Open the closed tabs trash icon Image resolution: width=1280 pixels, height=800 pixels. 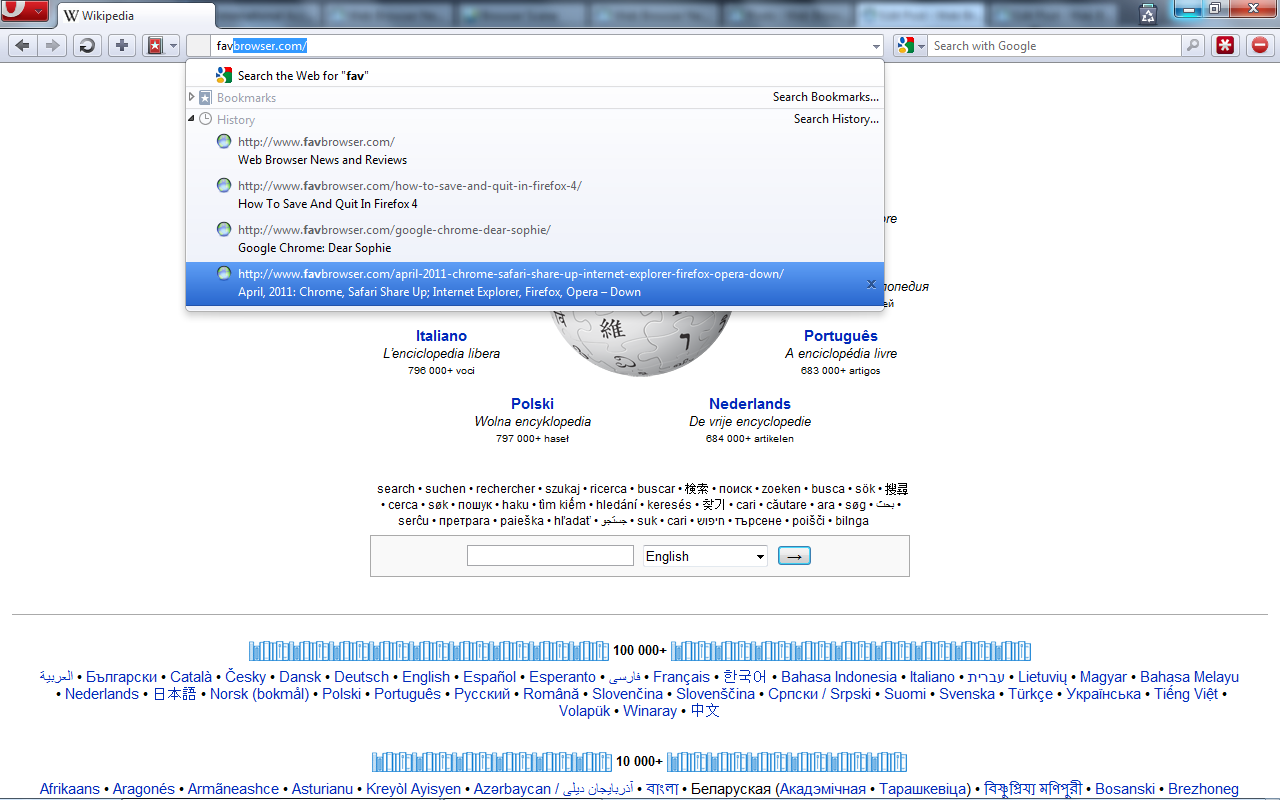click(x=1148, y=13)
